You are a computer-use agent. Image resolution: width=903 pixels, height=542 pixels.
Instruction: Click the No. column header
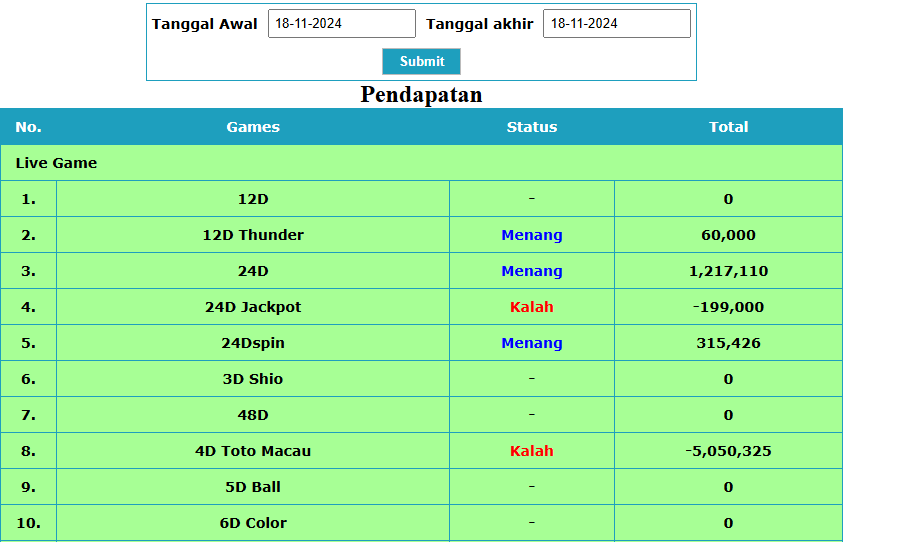pos(28,127)
